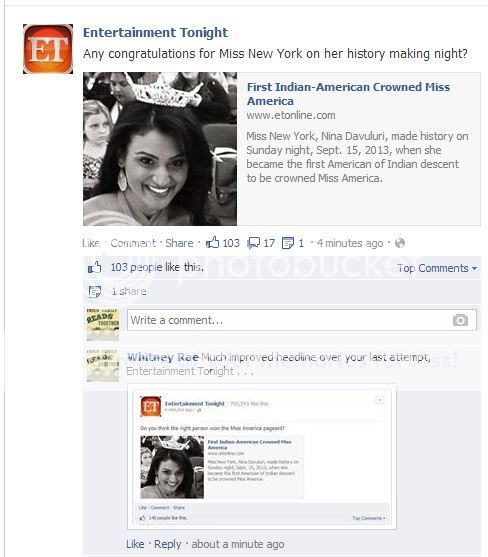488x557 pixels.
Task: Click the share note icon beside 1
Action: coord(288,243)
